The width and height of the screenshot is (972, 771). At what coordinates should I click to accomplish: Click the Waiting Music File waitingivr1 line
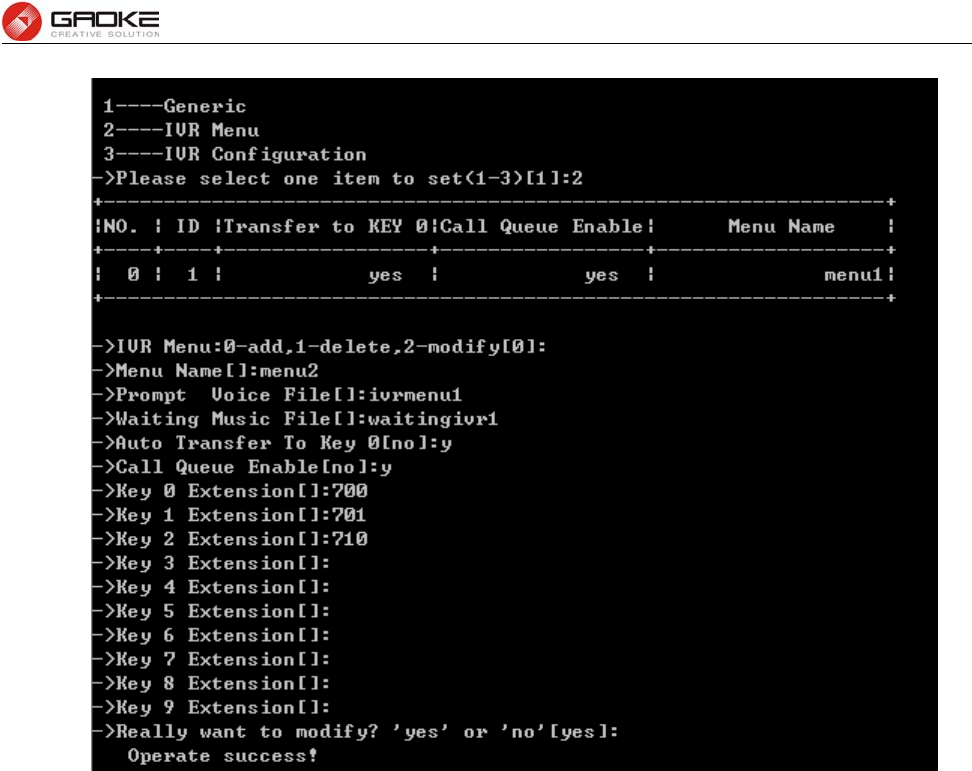(296, 419)
